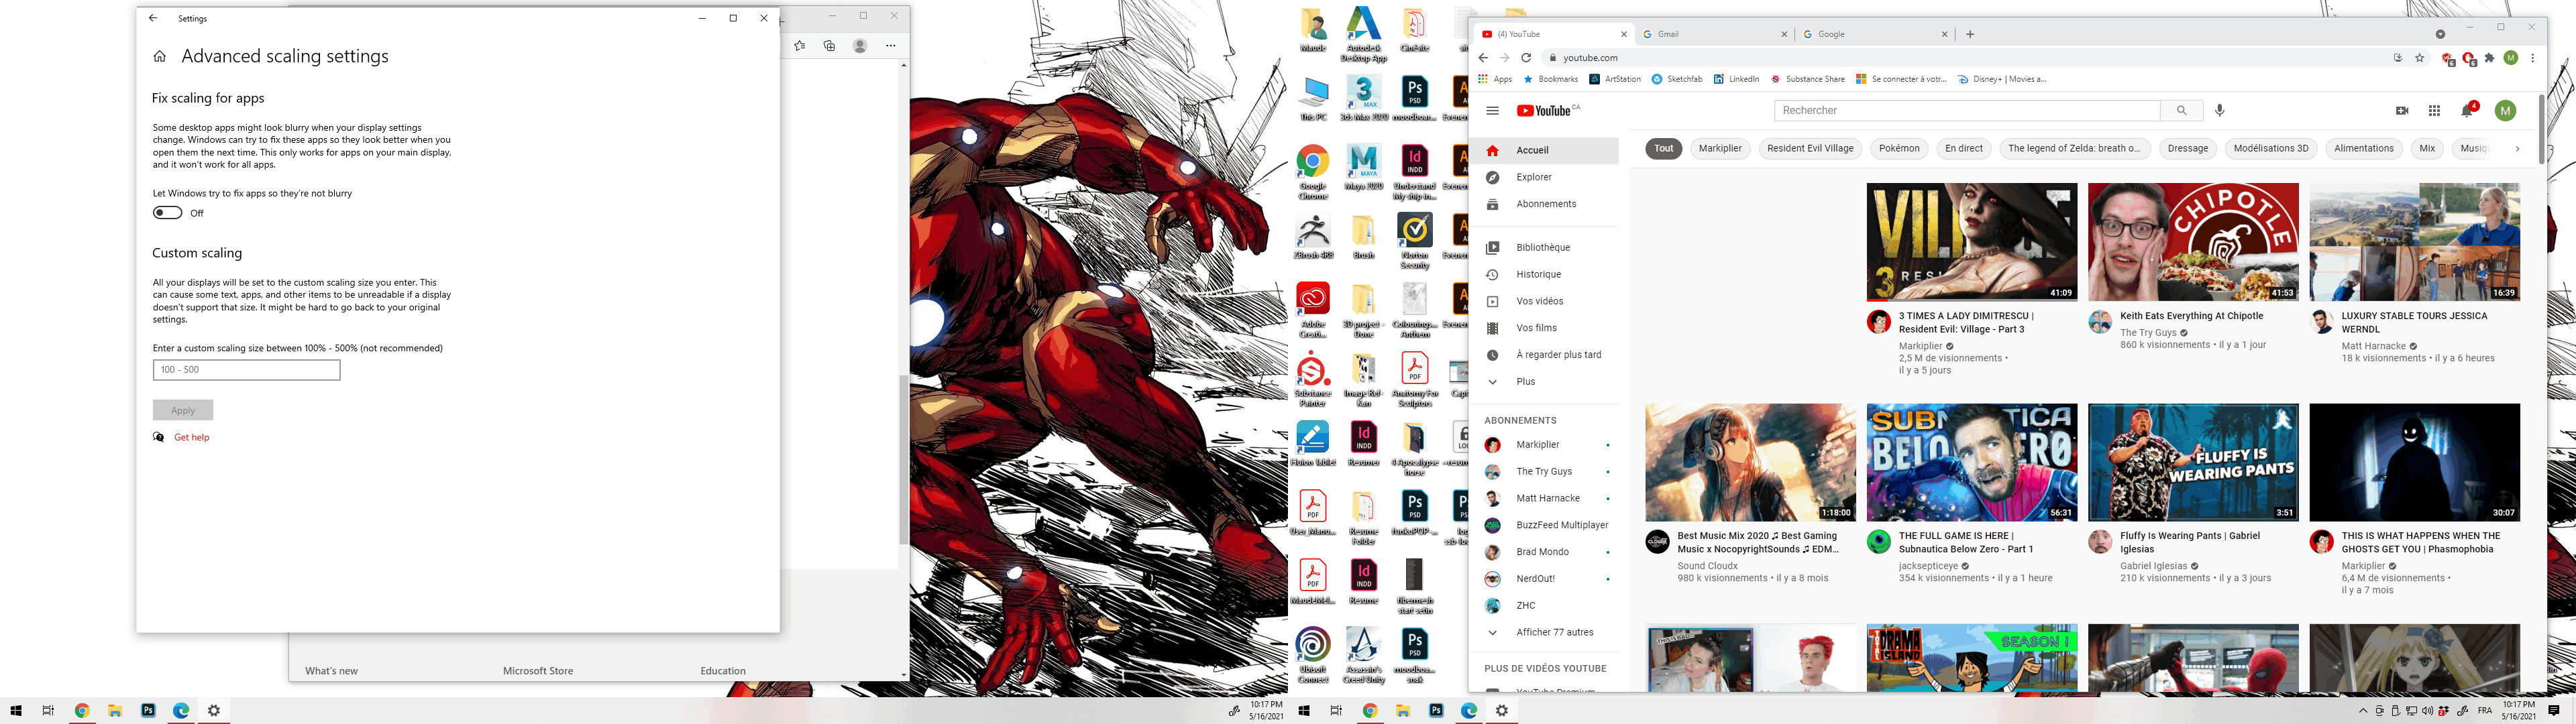
Task: Open ArtStation bookmark in Chrome
Action: tap(1615, 79)
